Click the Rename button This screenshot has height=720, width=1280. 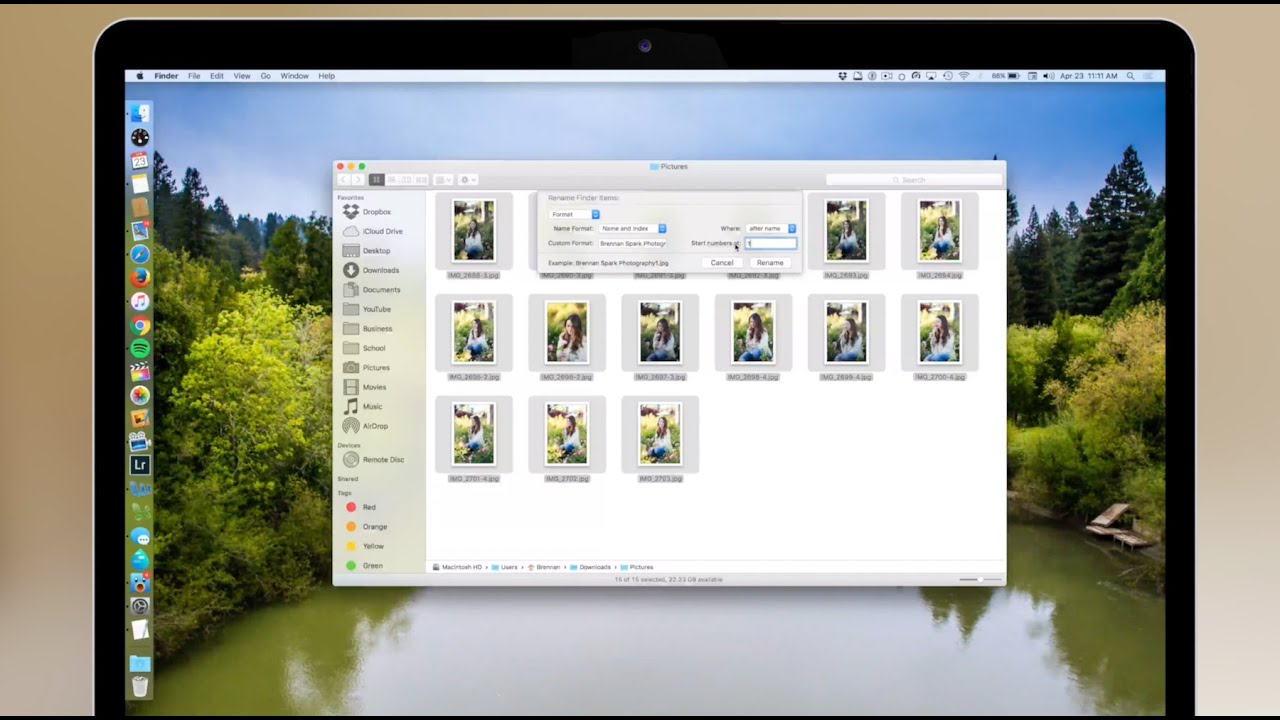770,263
